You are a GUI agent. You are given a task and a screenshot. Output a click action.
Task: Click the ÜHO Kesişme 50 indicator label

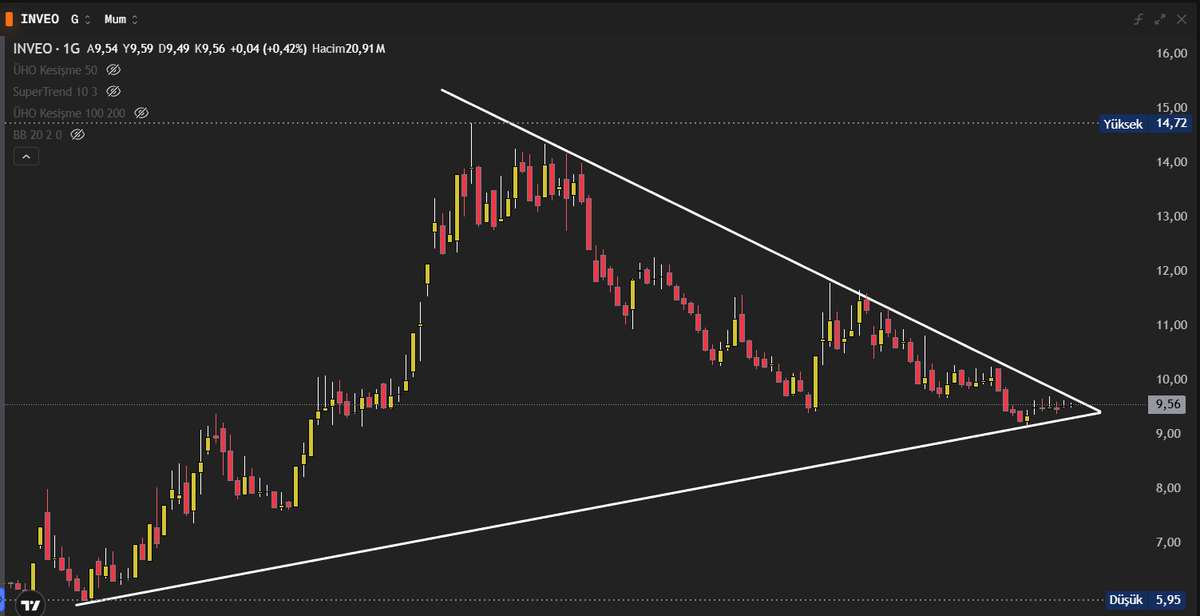tap(56, 70)
